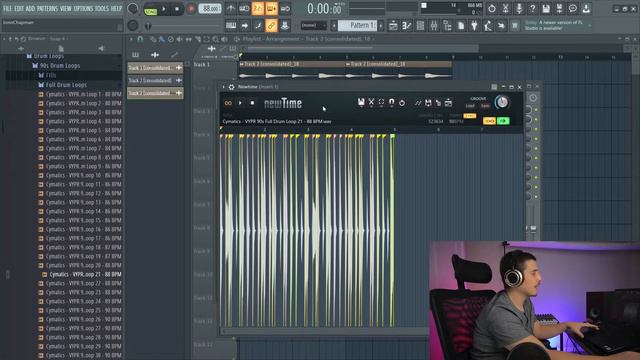Viewport: 640px width, 360px height.
Task: Open the HELP menu
Action: 116,8
